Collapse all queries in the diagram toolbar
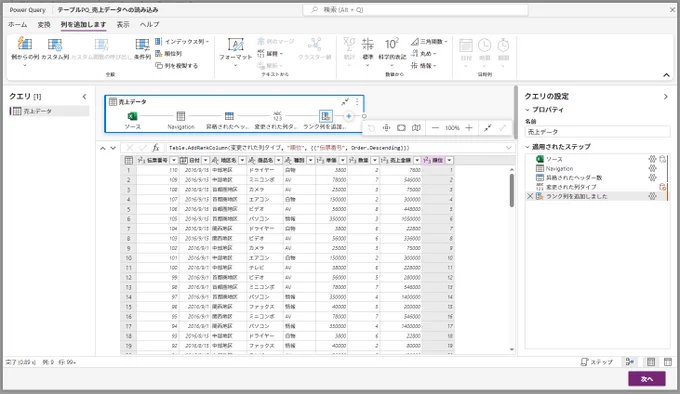Viewport: 680px width, 394px height. click(x=488, y=128)
